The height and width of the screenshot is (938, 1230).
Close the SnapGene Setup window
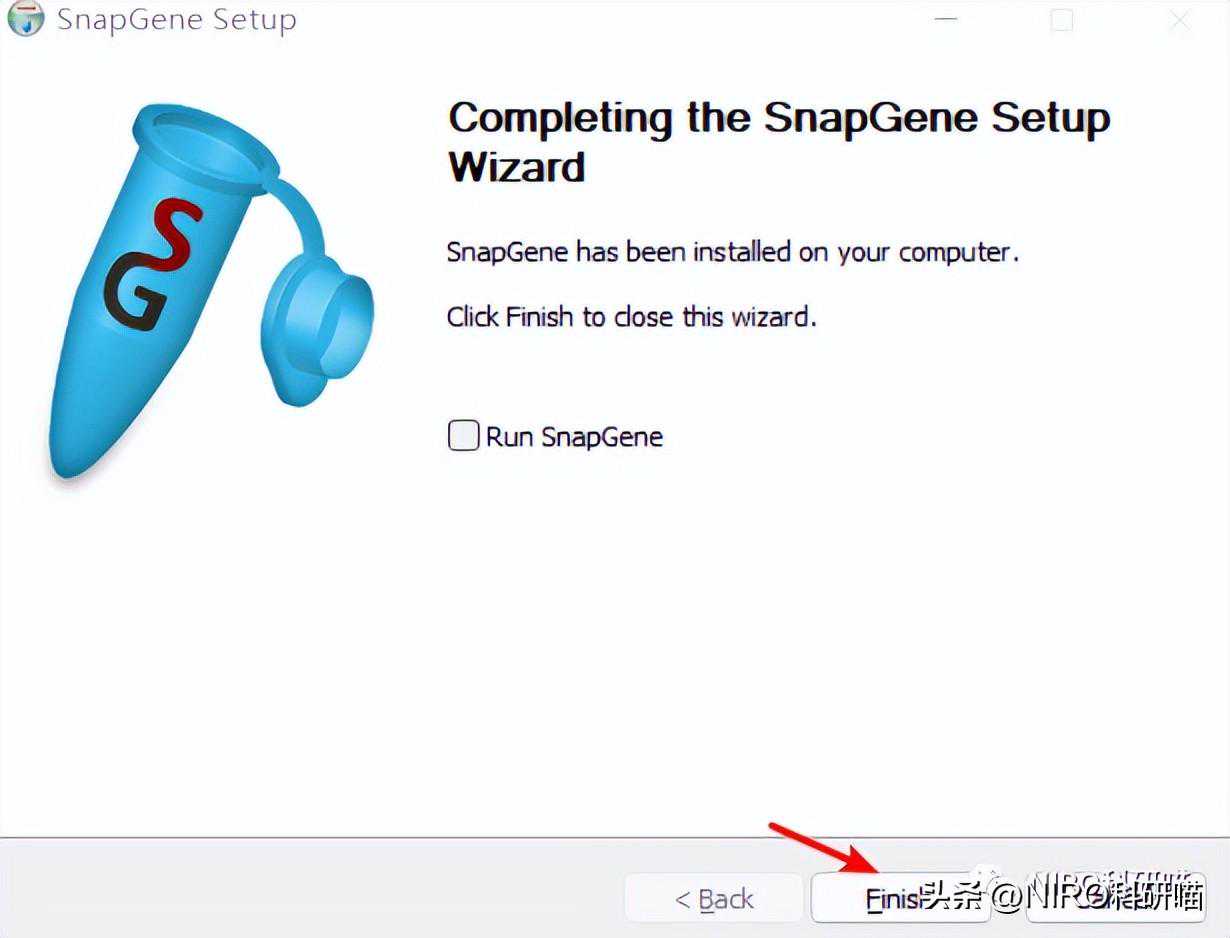(1180, 20)
